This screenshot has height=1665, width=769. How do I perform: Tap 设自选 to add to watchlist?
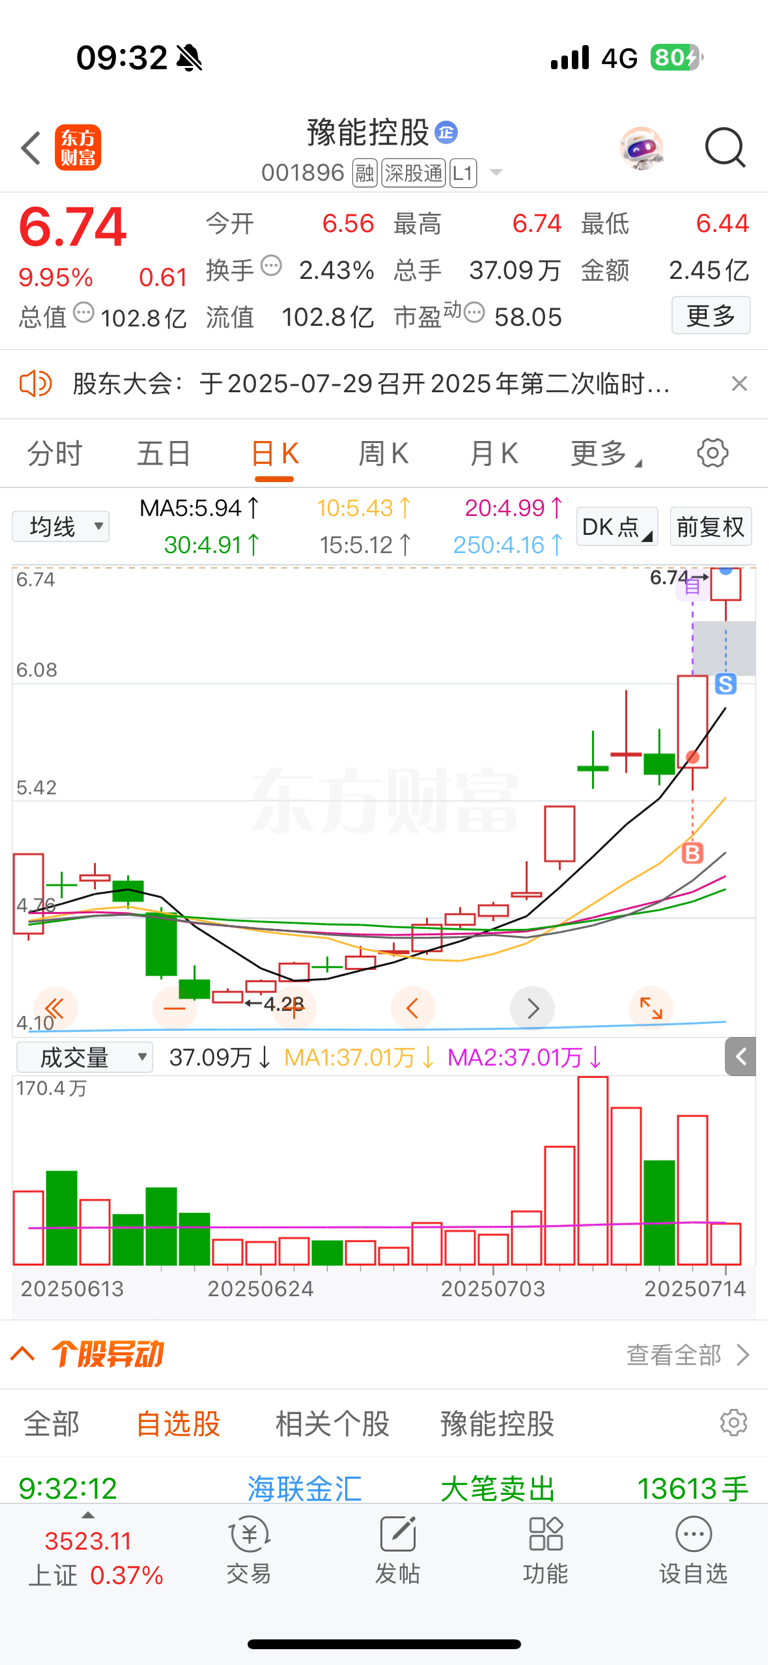point(693,1550)
